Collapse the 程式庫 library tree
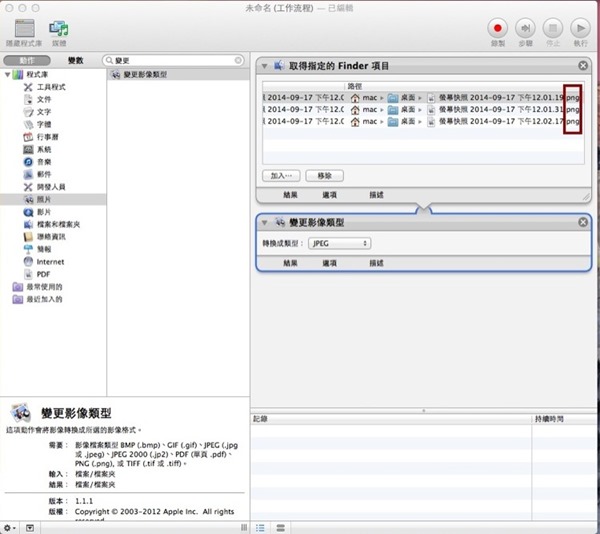600x534 pixels. (x=7, y=75)
